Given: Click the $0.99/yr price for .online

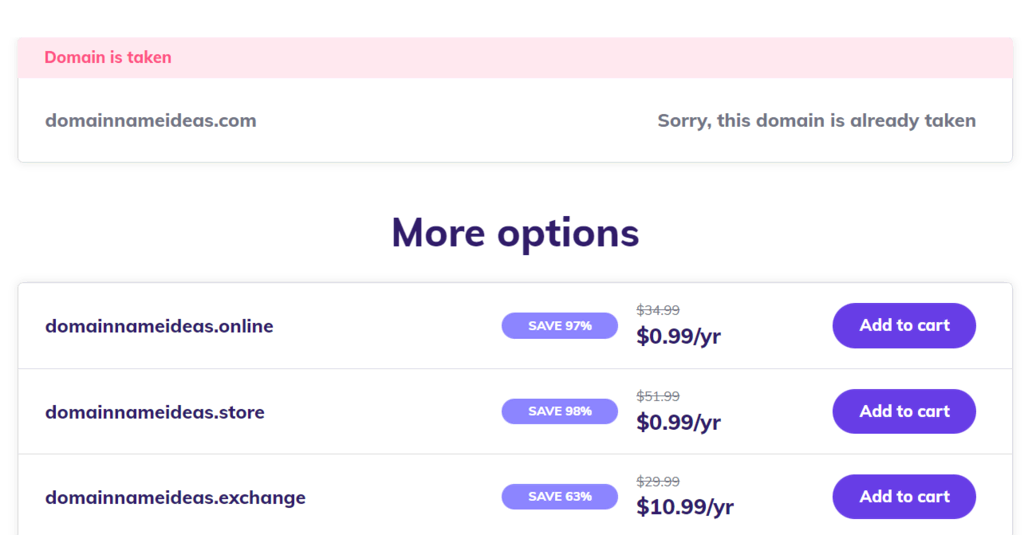Looking at the screenshot, I should [678, 337].
